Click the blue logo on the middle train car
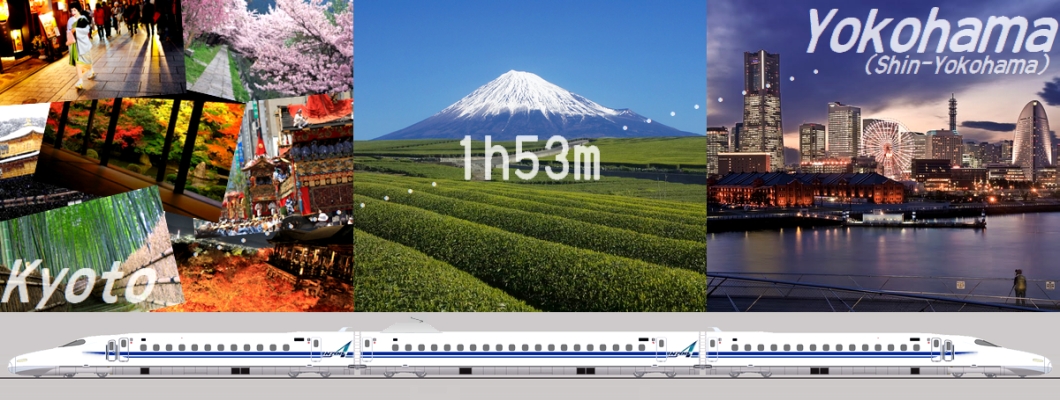 [x=687, y=349]
